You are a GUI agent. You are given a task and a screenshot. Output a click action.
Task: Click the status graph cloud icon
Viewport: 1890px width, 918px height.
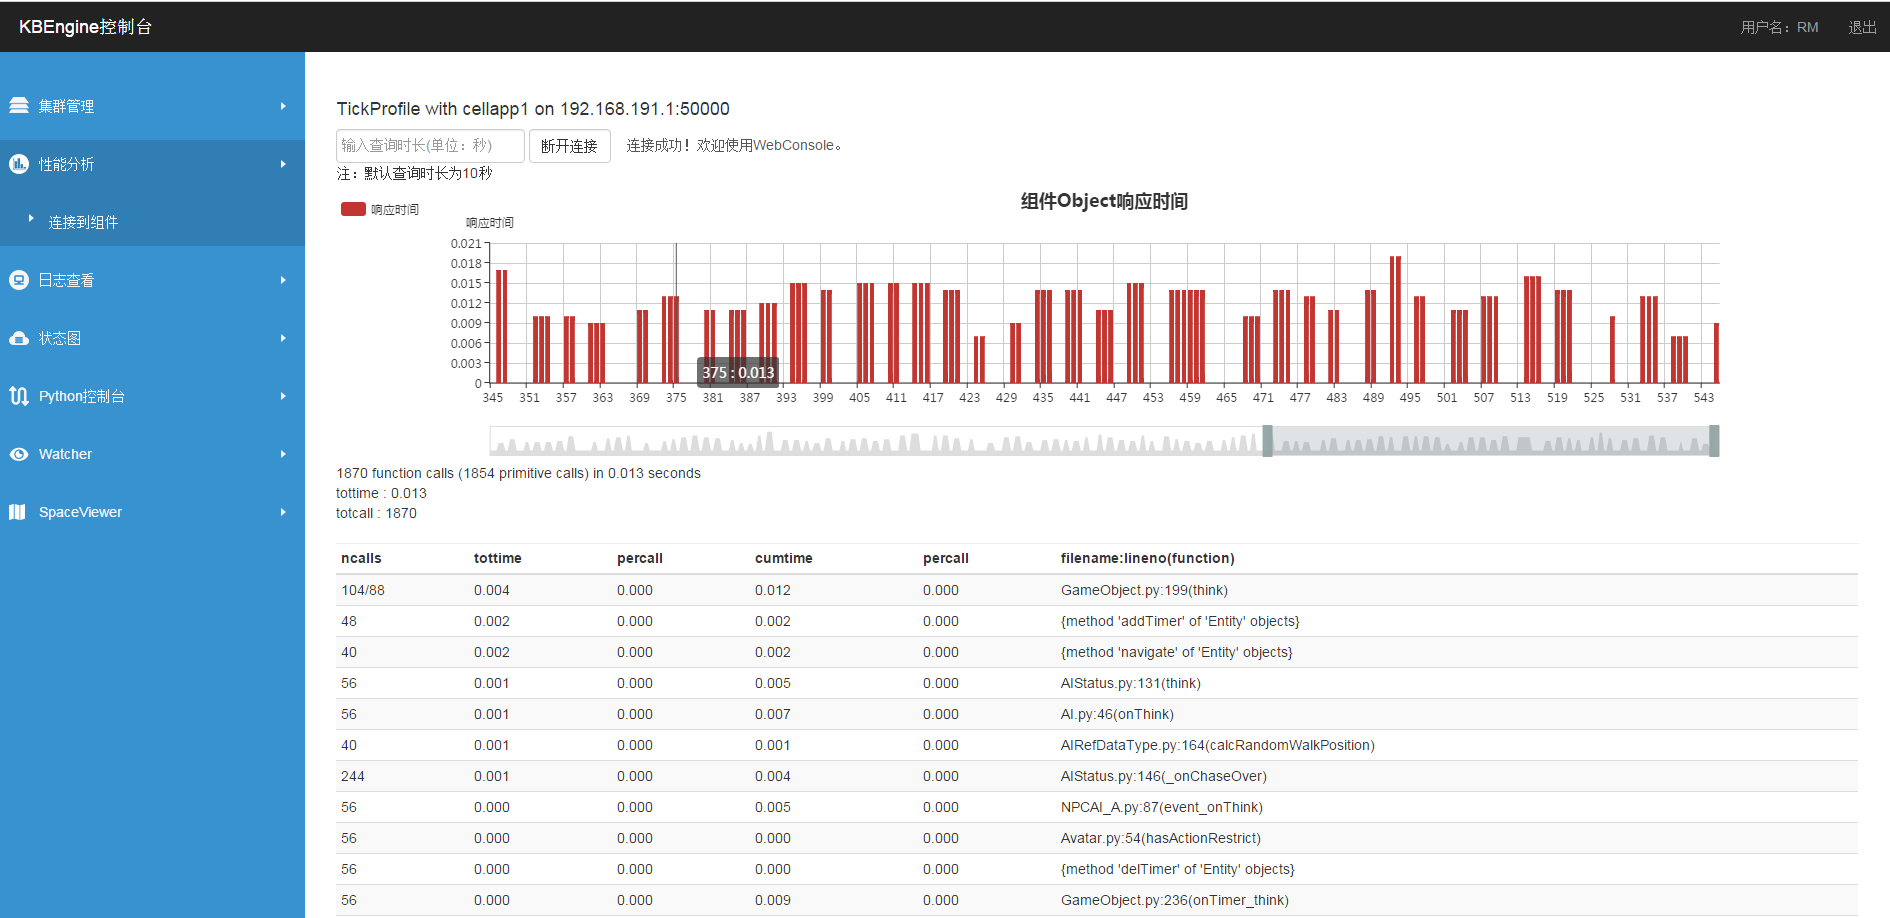click(19, 338)
